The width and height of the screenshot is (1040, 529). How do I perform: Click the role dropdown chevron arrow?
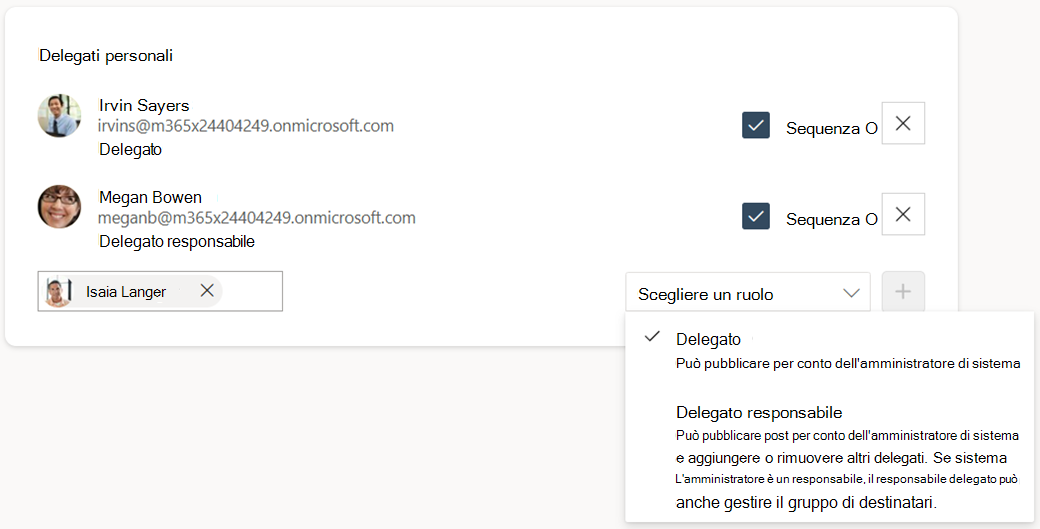(x=851, y=293)
